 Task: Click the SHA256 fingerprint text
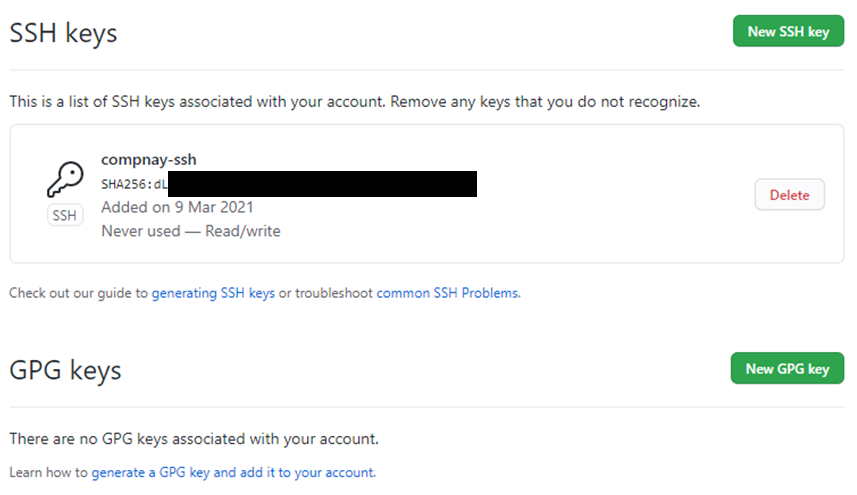pyautogui.click(x=134, y=184)
